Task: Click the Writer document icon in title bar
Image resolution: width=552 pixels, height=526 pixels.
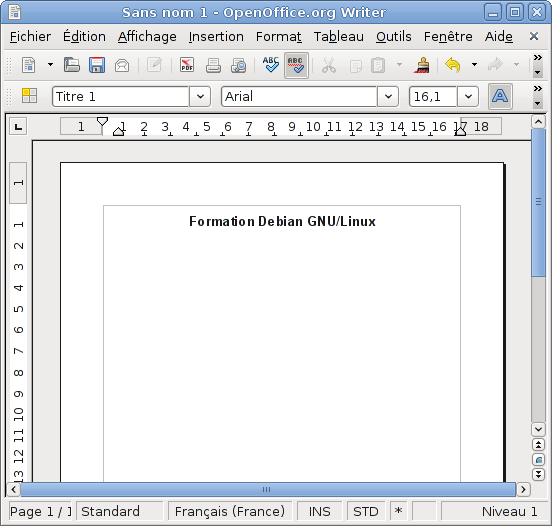Action: pos(14,12)
